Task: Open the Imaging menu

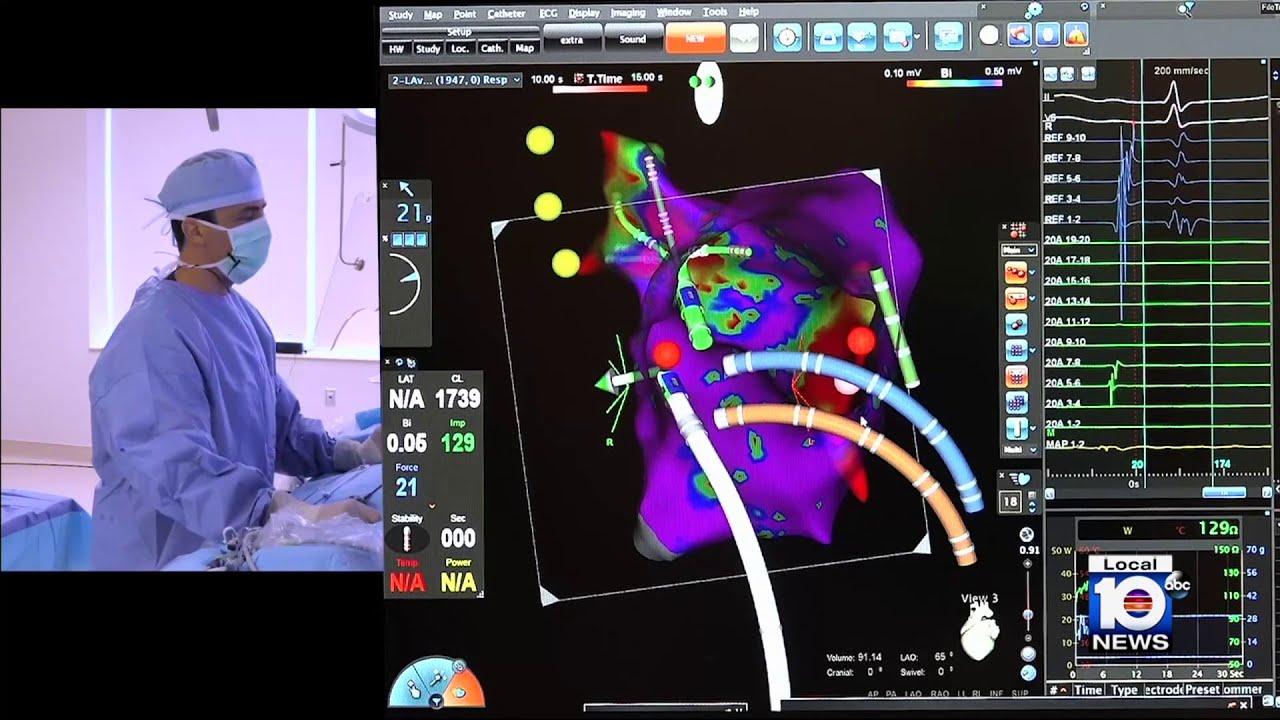Action: pos(628,14)
